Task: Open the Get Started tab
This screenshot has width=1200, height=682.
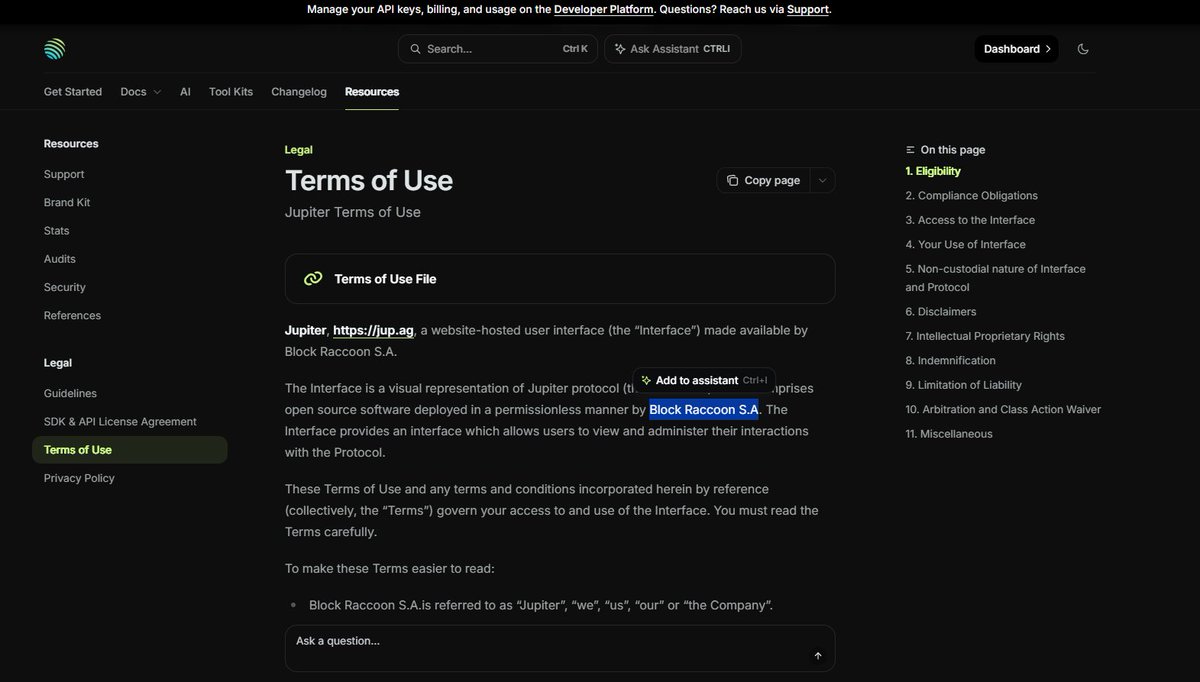Action: coord(73,92)
